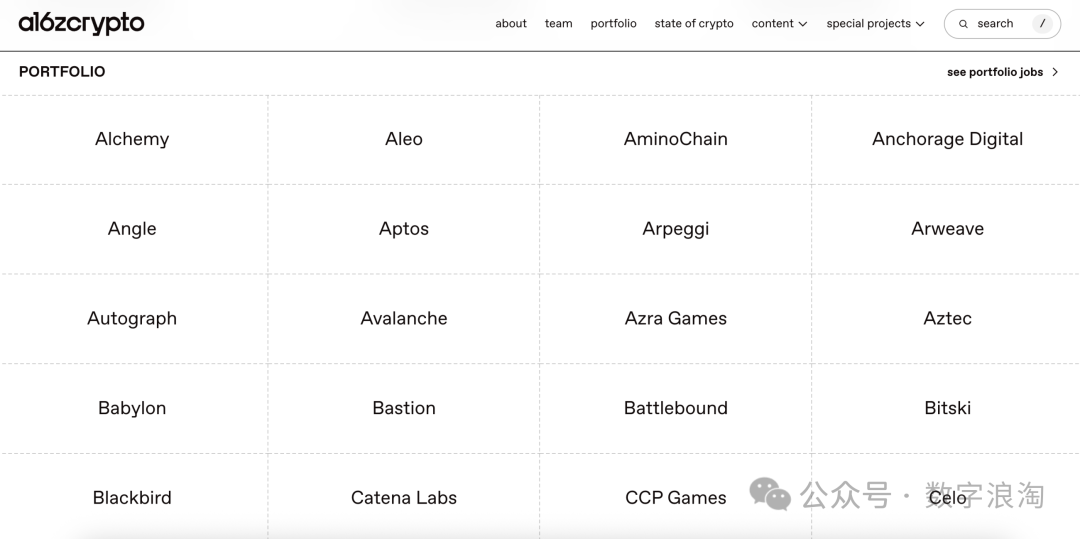1080x539 pixels.
Task: Open state of crypto page
Action: (694, 24)
